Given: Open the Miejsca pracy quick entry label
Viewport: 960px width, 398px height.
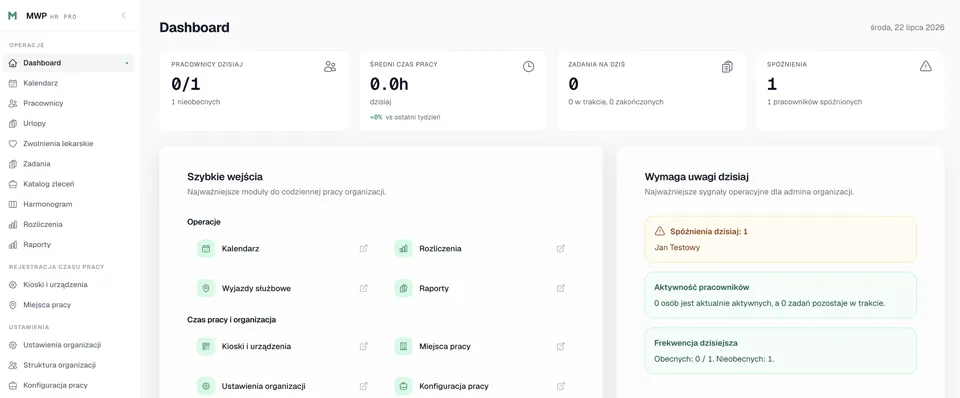Looking at the screenshot, I should 444,347.
